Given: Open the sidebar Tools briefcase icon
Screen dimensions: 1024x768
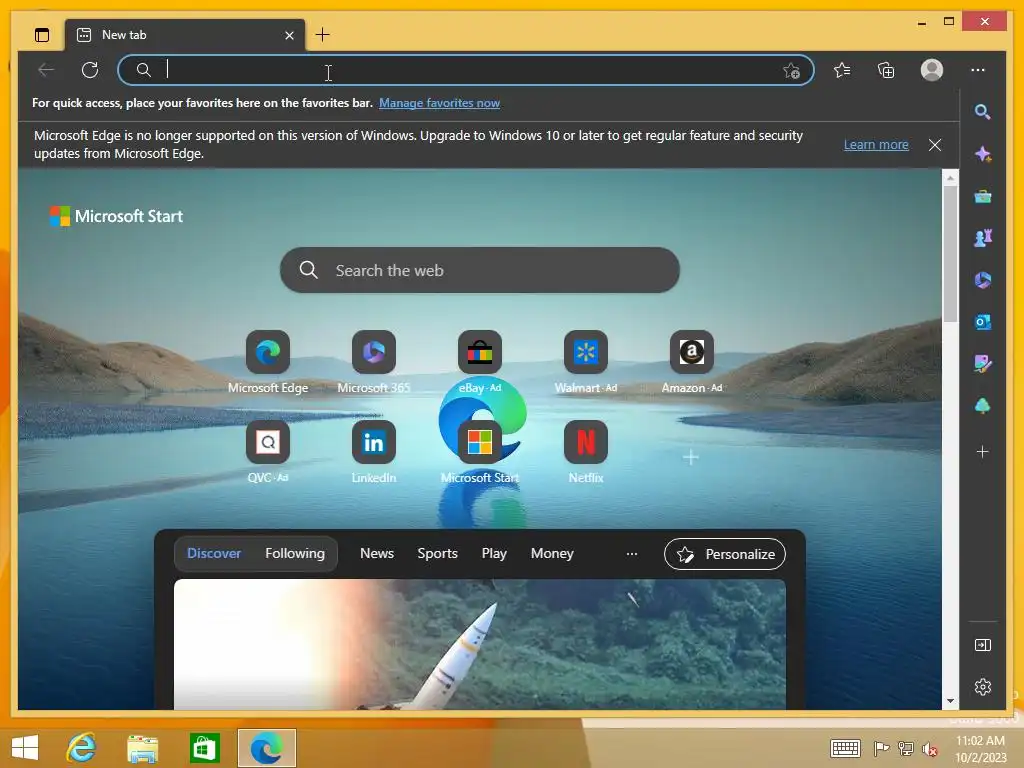Looking at the screenshot, I should pos(983,196).
